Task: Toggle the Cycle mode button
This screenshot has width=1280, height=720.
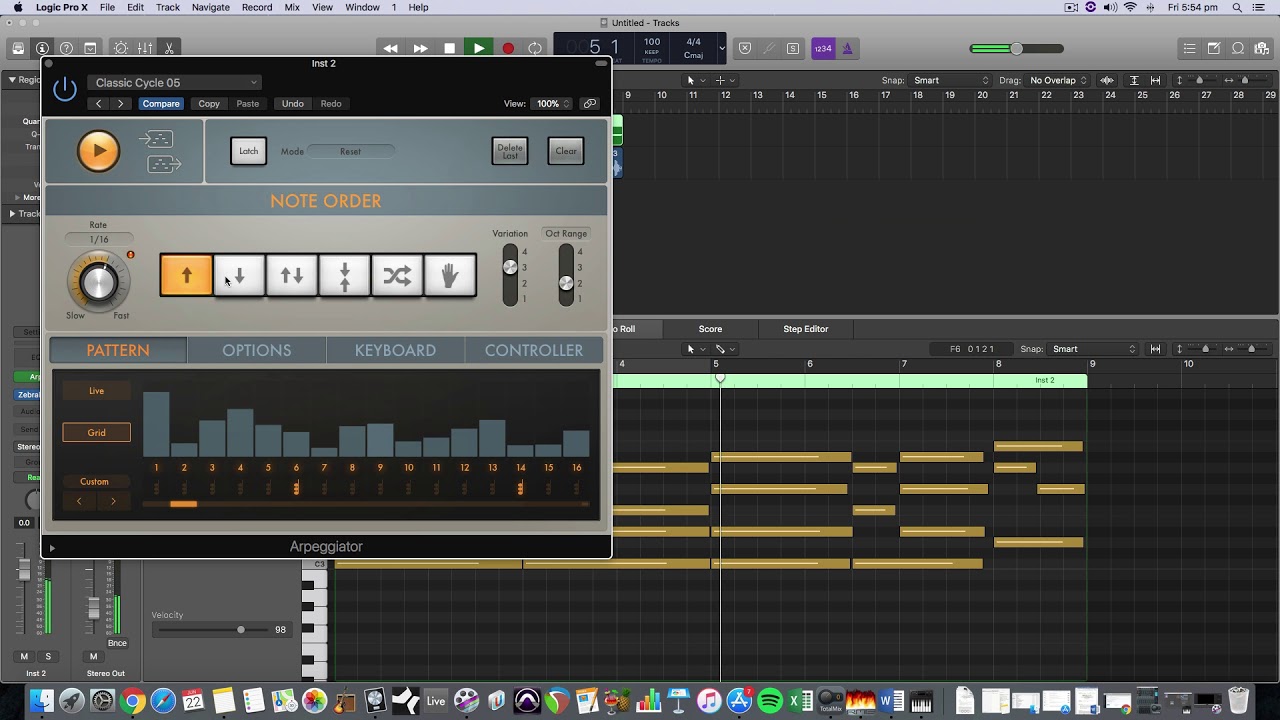Action: tap(535, 48)
